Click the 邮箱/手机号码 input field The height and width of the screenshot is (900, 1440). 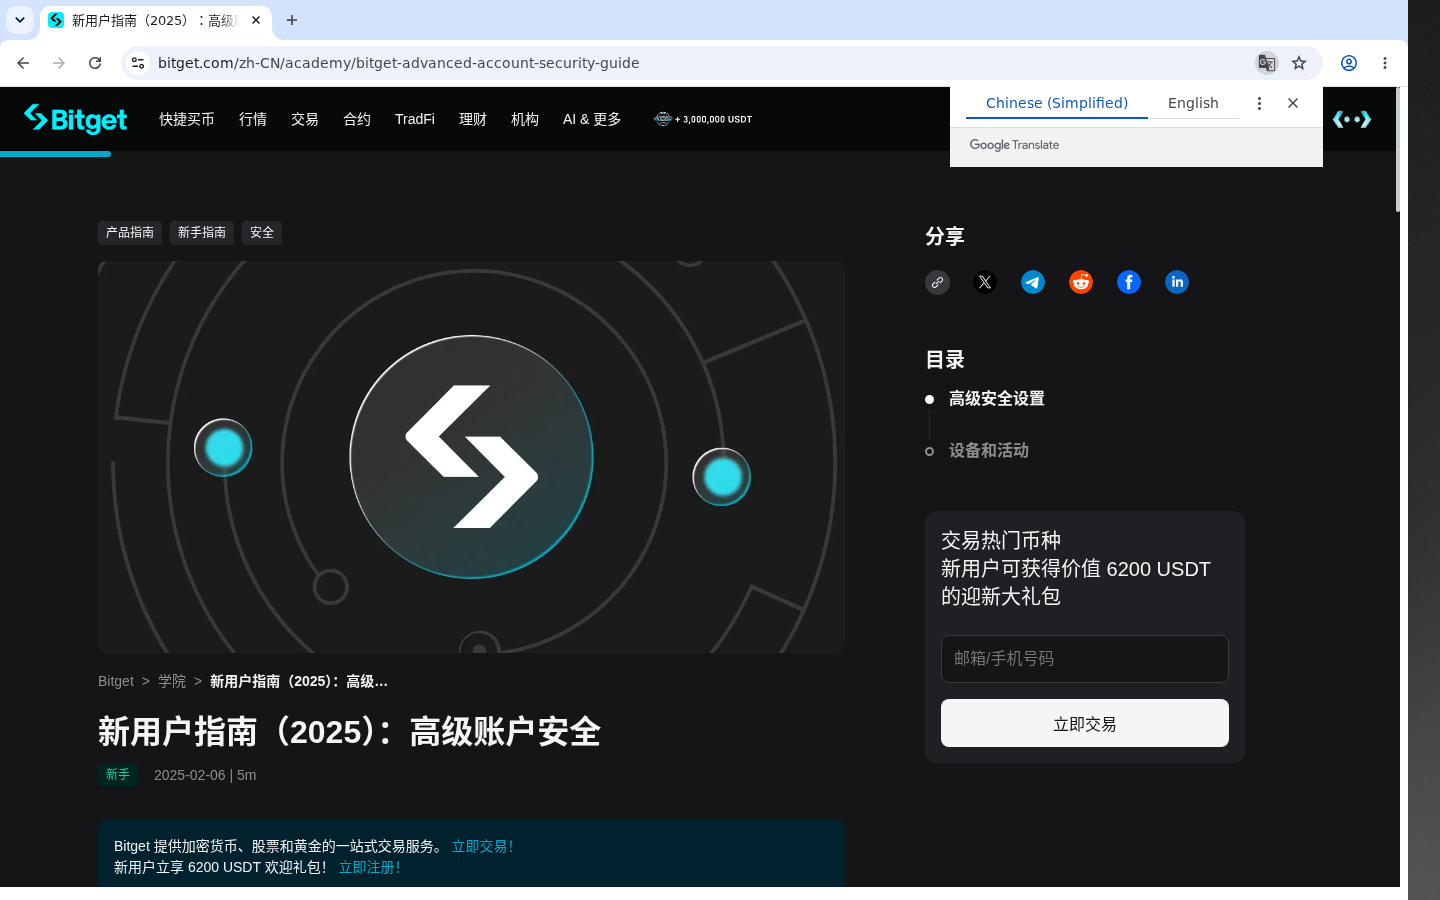1085,659
